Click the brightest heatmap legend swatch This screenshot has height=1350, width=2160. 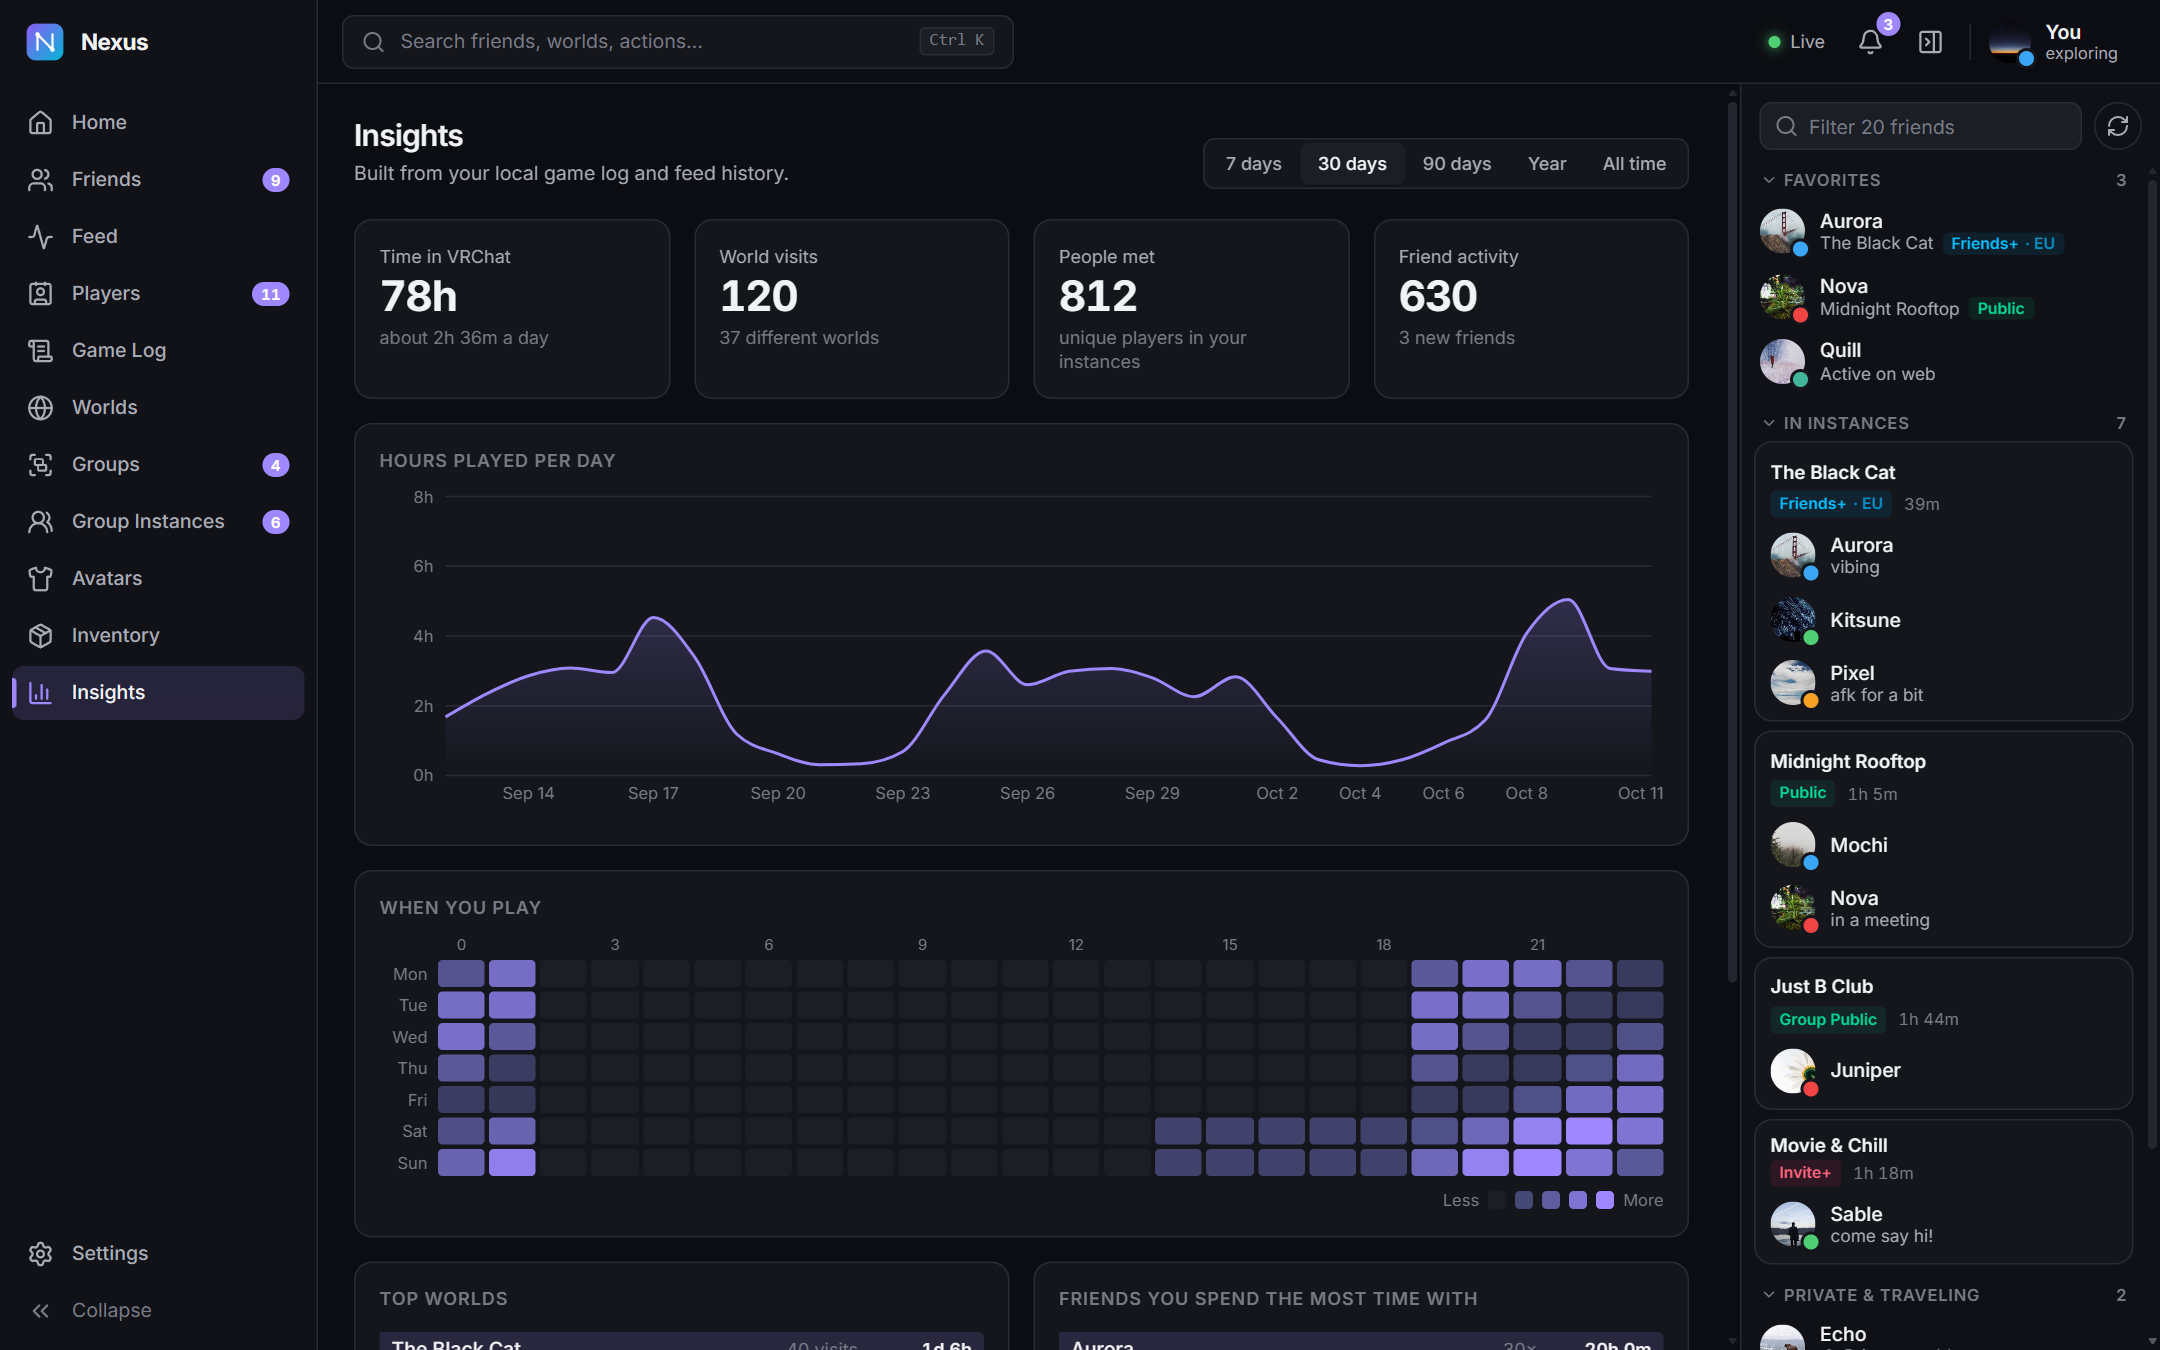point(1604,1200)
